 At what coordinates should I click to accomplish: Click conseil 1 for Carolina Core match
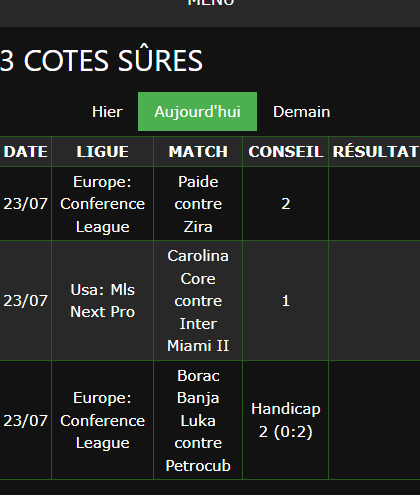tap(286, 301)
